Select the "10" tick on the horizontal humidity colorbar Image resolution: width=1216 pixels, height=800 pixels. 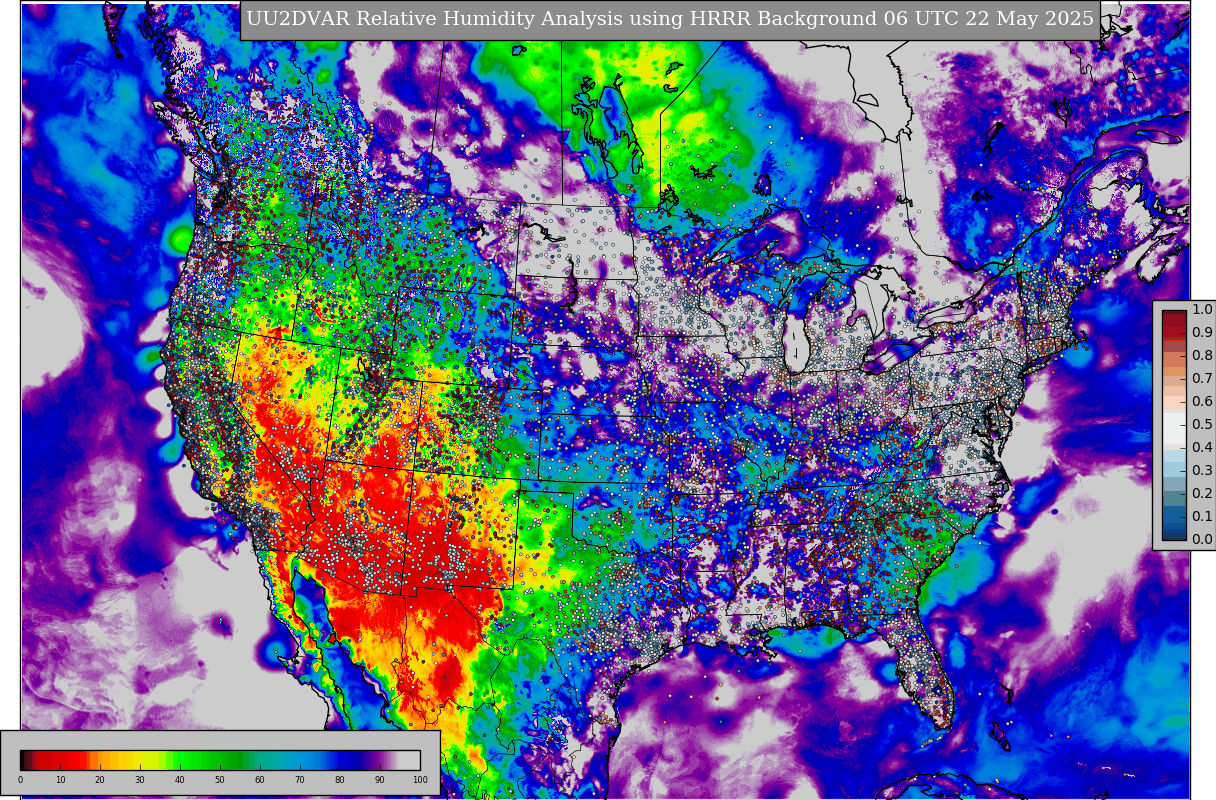point(60,780)
